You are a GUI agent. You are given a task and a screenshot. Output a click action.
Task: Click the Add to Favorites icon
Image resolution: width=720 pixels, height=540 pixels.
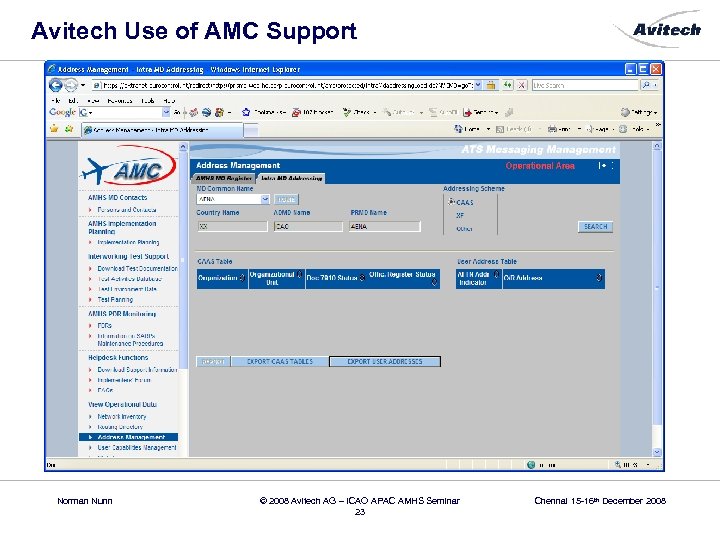(69, 129)
